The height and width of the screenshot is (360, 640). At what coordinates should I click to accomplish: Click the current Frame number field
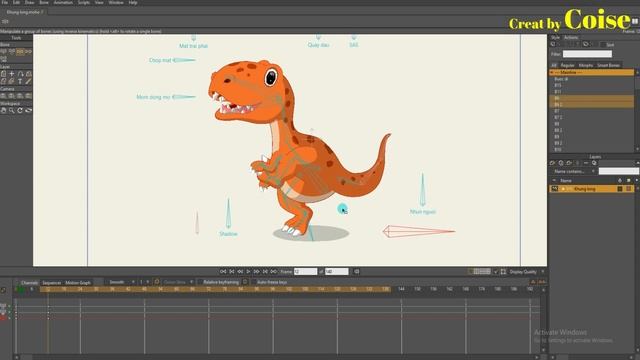(x=305, y=271)
